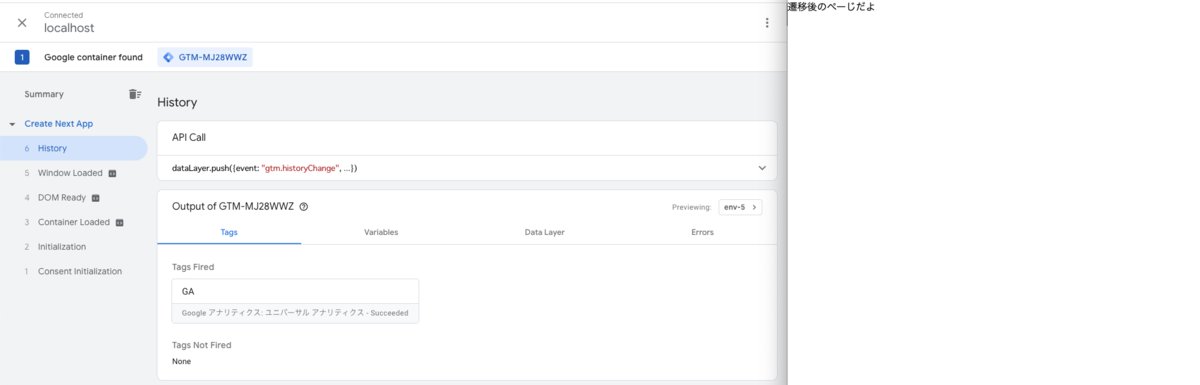This screenshot has width=1200, height=385.
Task: Click the blue tag icon in GTM-MJ28WWZ chip
Action: 168,57
